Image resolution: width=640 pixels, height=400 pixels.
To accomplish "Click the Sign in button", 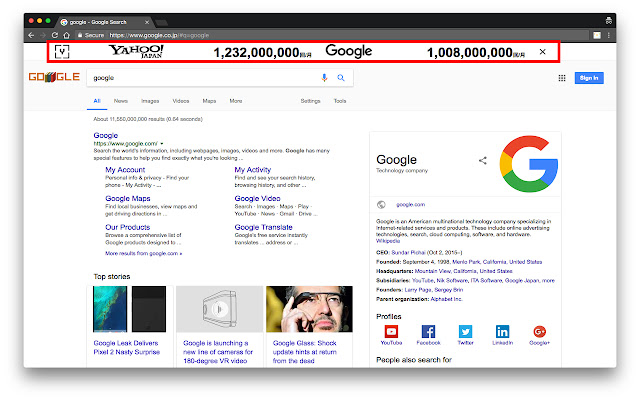I will [589, 78].
